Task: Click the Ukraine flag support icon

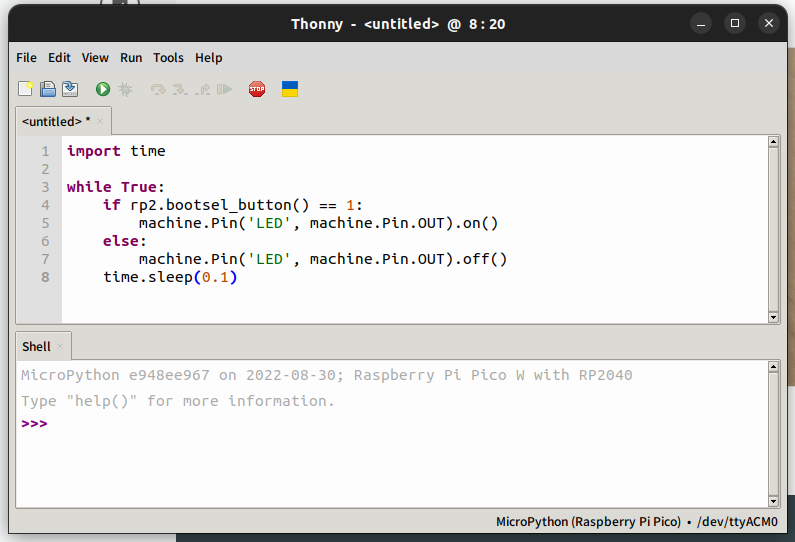Action: click(x=290, y=89)
